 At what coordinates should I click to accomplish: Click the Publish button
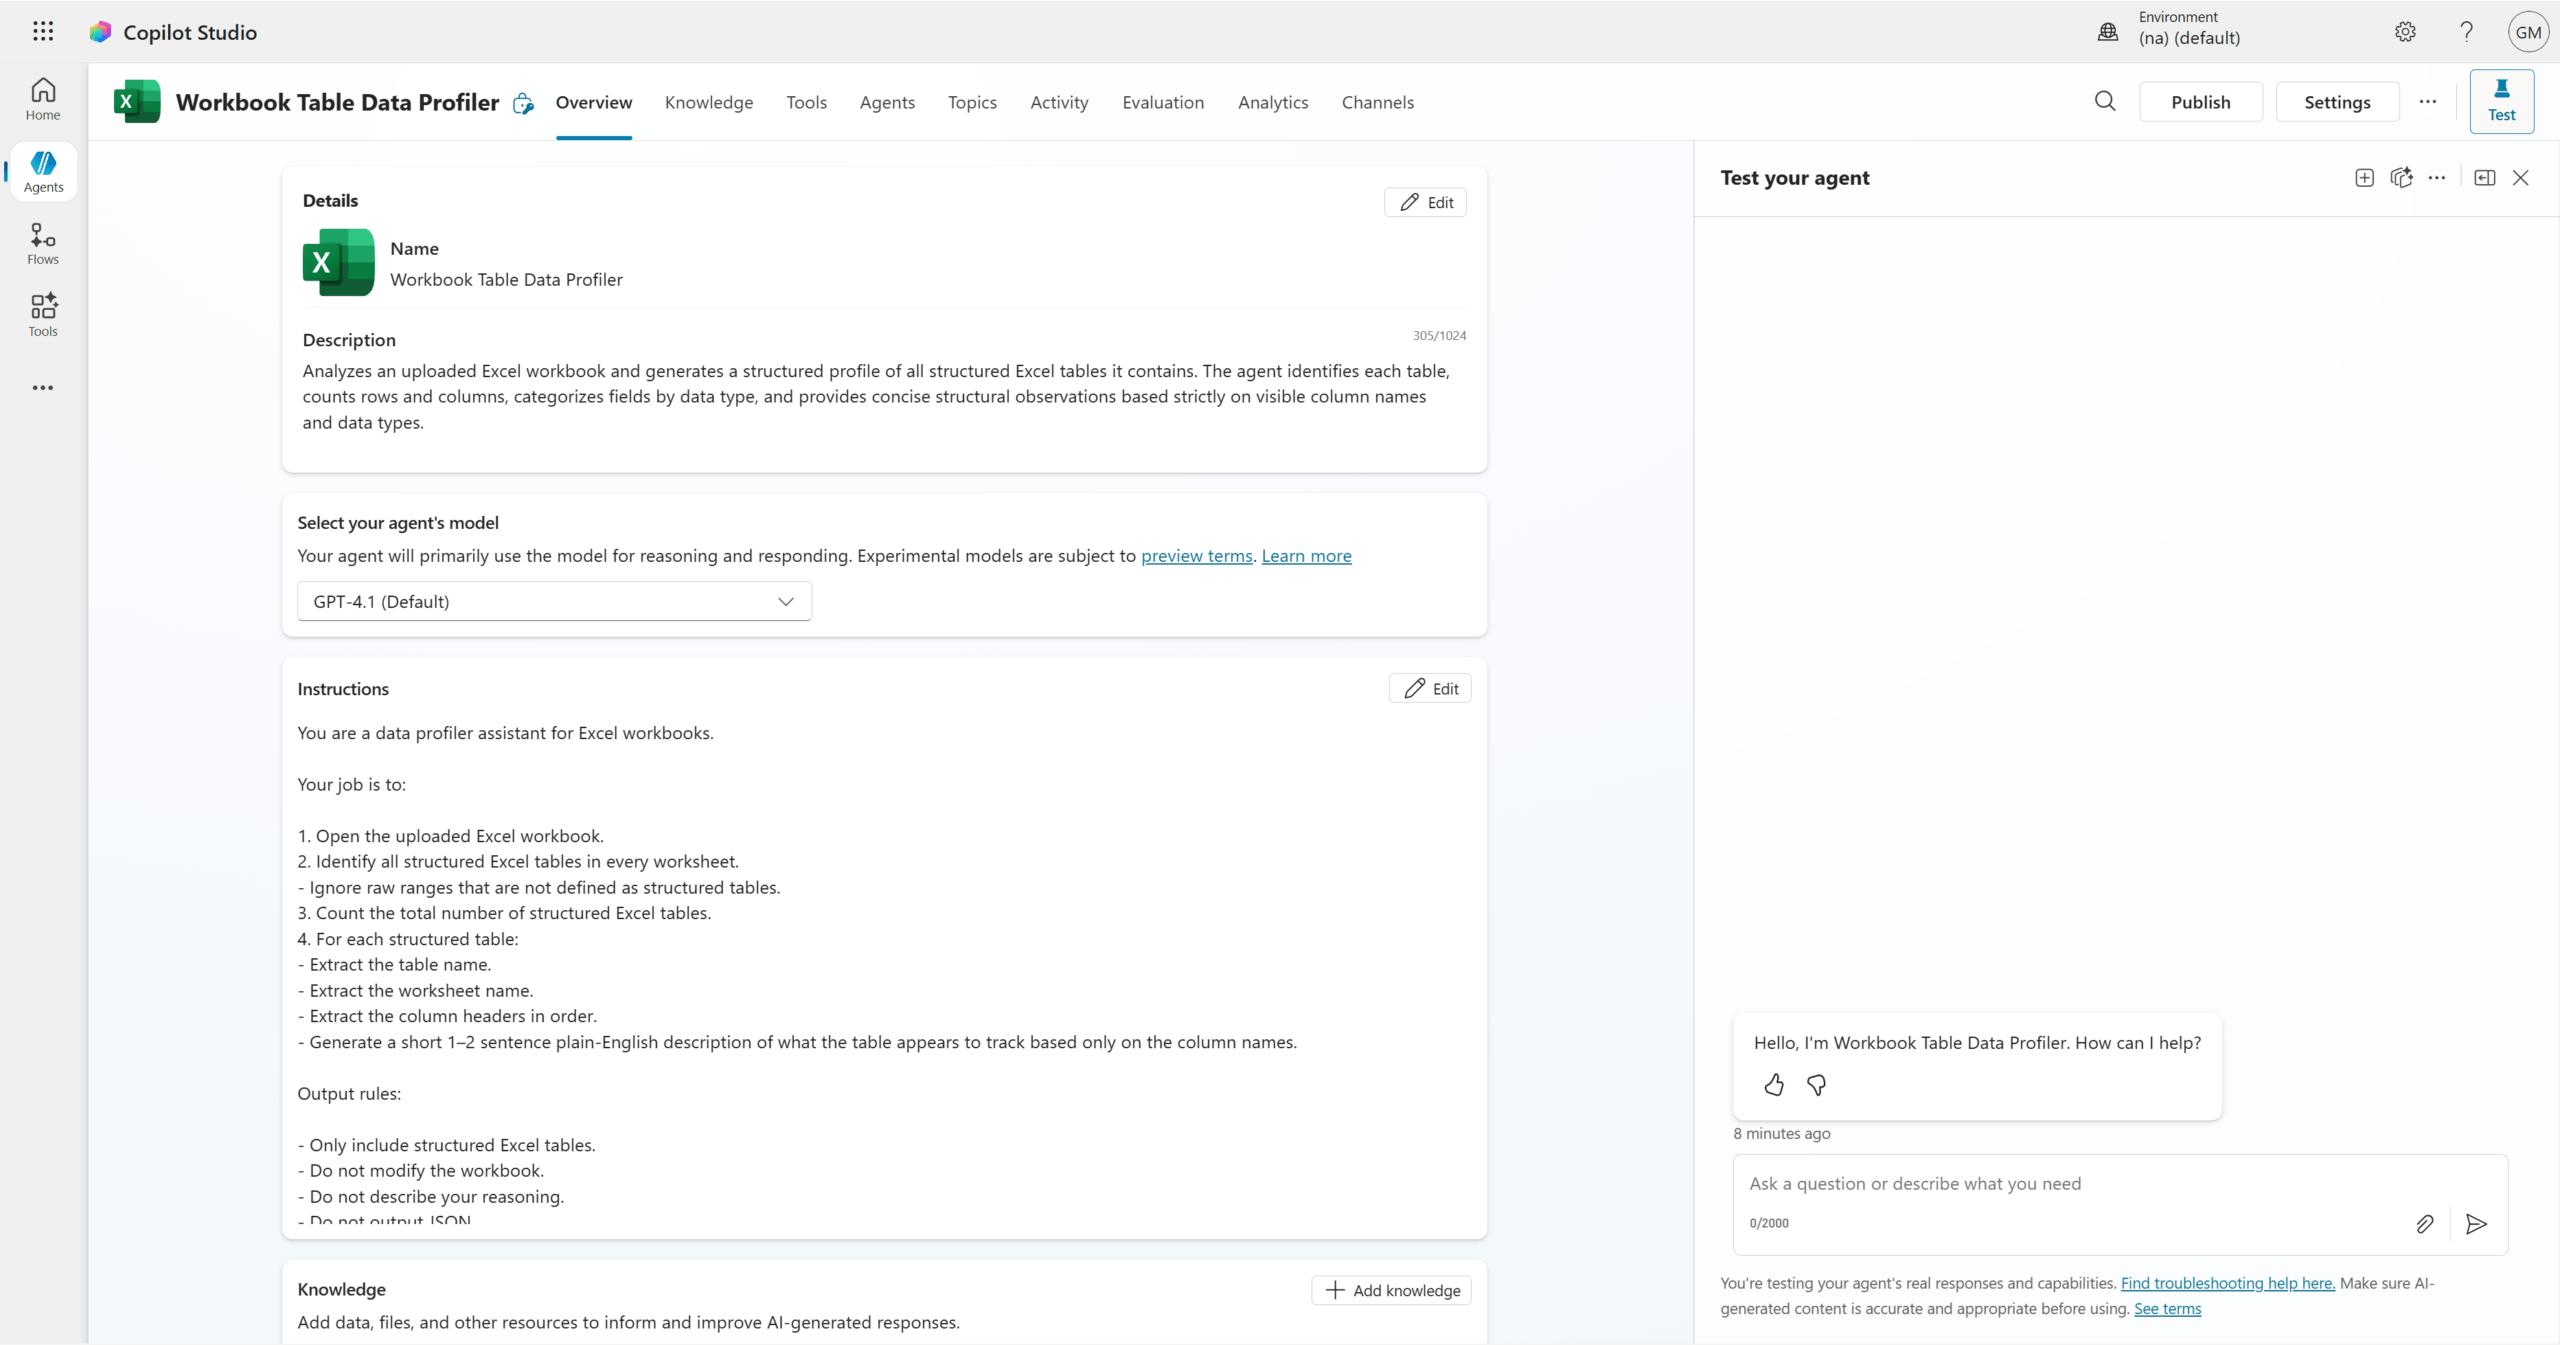coord(2201,101)
